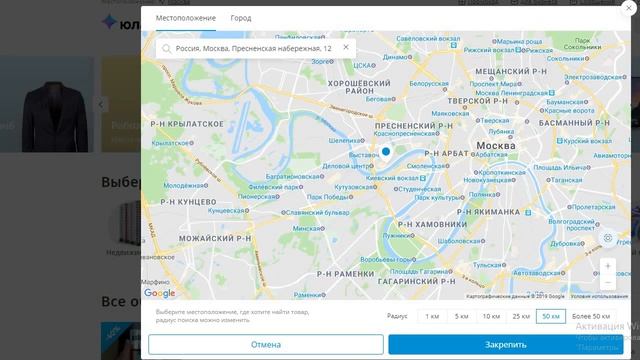Click Р-Н ЯКИМАНКА district label

click(488, 212)
